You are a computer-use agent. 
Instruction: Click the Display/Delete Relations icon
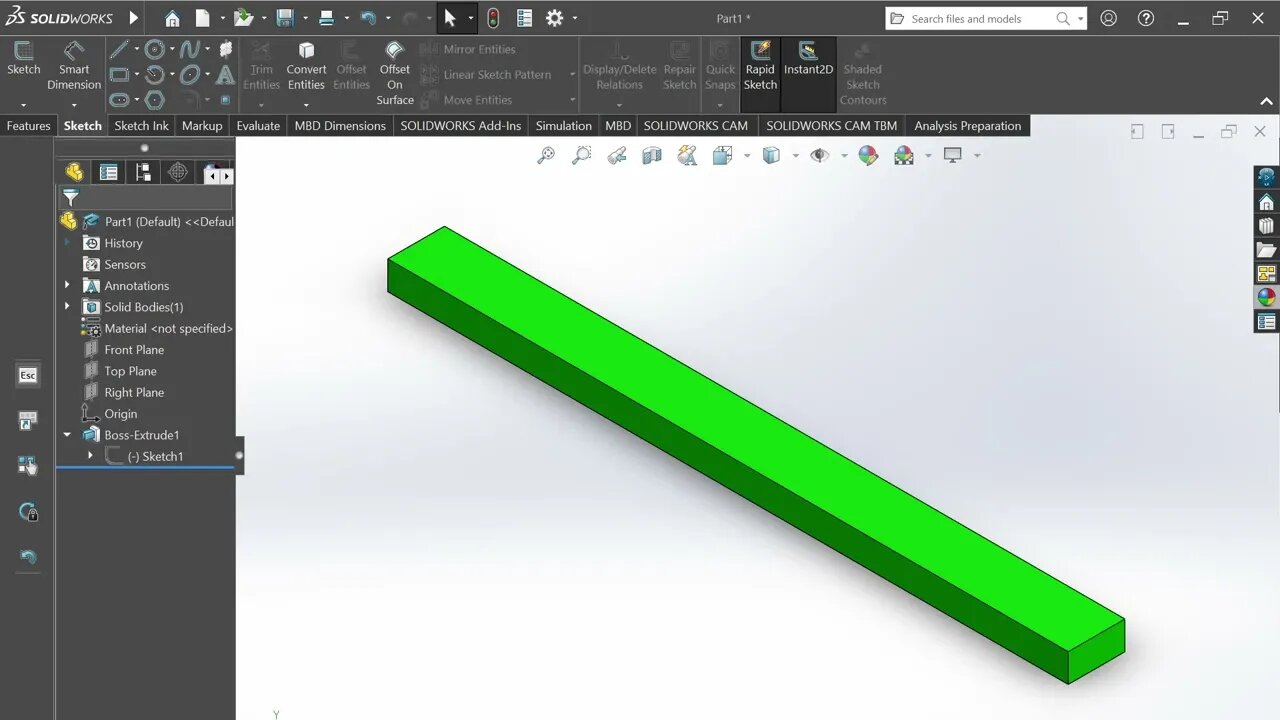pos(619,67)
